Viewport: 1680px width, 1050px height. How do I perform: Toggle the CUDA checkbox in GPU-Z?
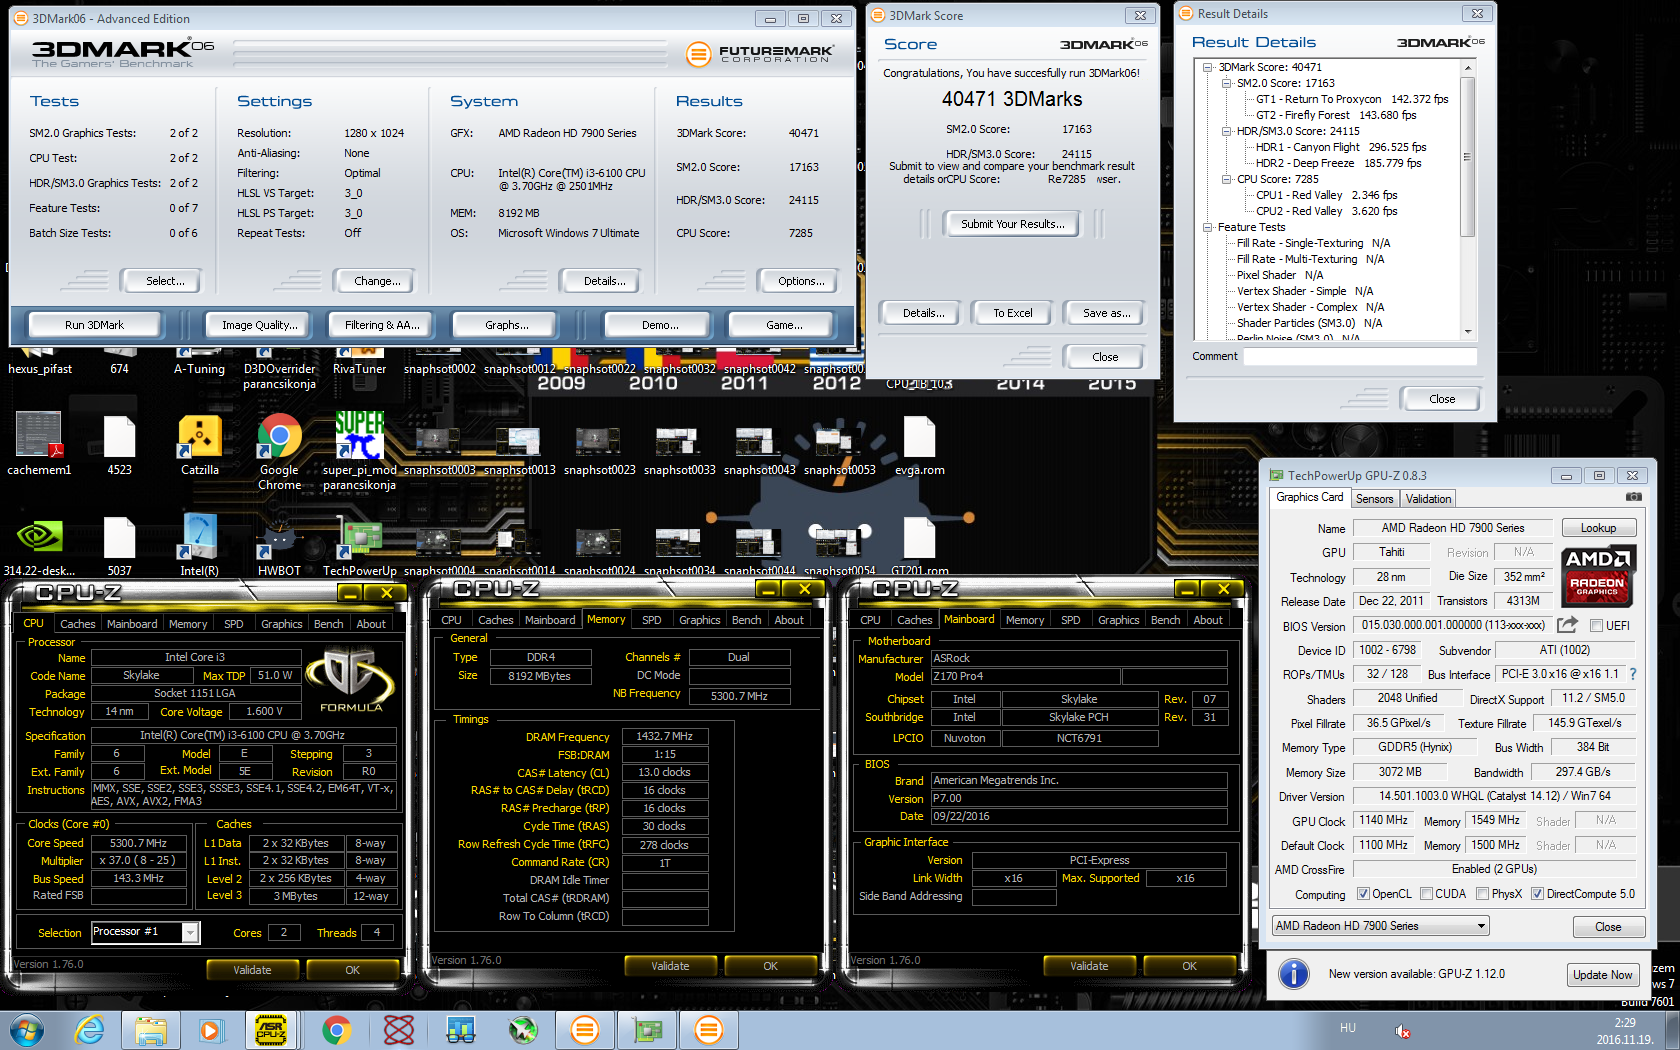coord(1426,894)
